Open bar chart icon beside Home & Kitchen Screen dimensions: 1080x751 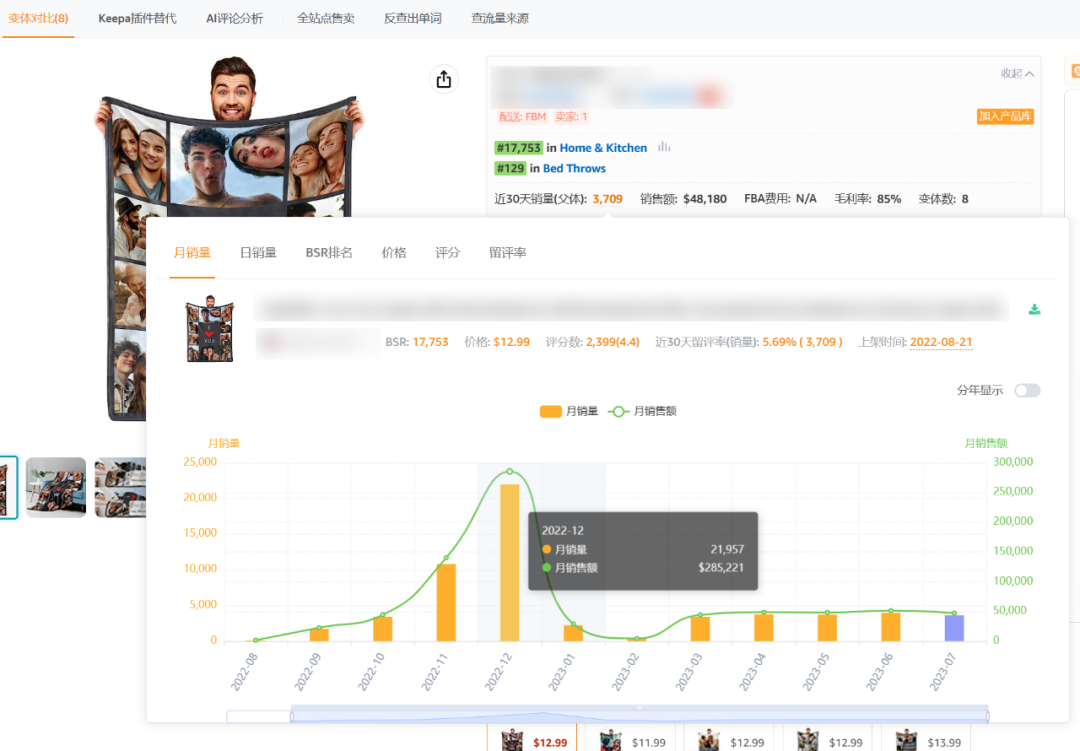[x=664, y=147]
